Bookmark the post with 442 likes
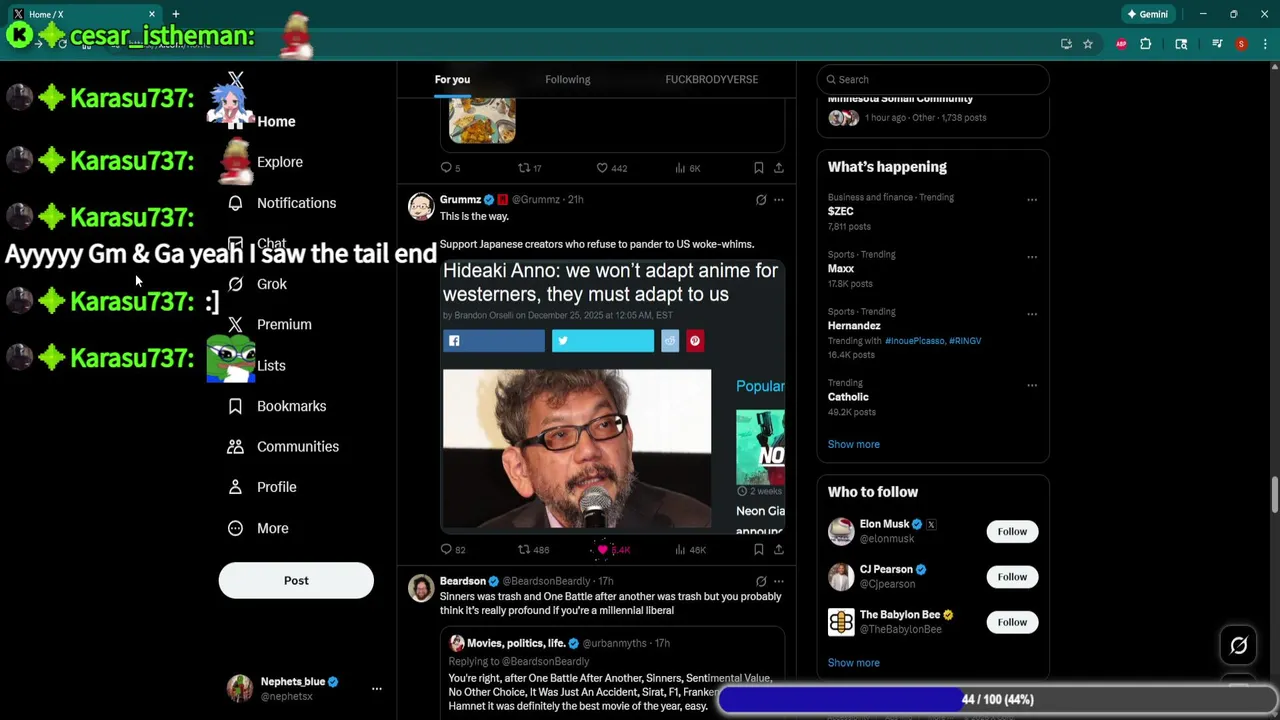This screenshot has width=1280, height=720. (758, 168)
